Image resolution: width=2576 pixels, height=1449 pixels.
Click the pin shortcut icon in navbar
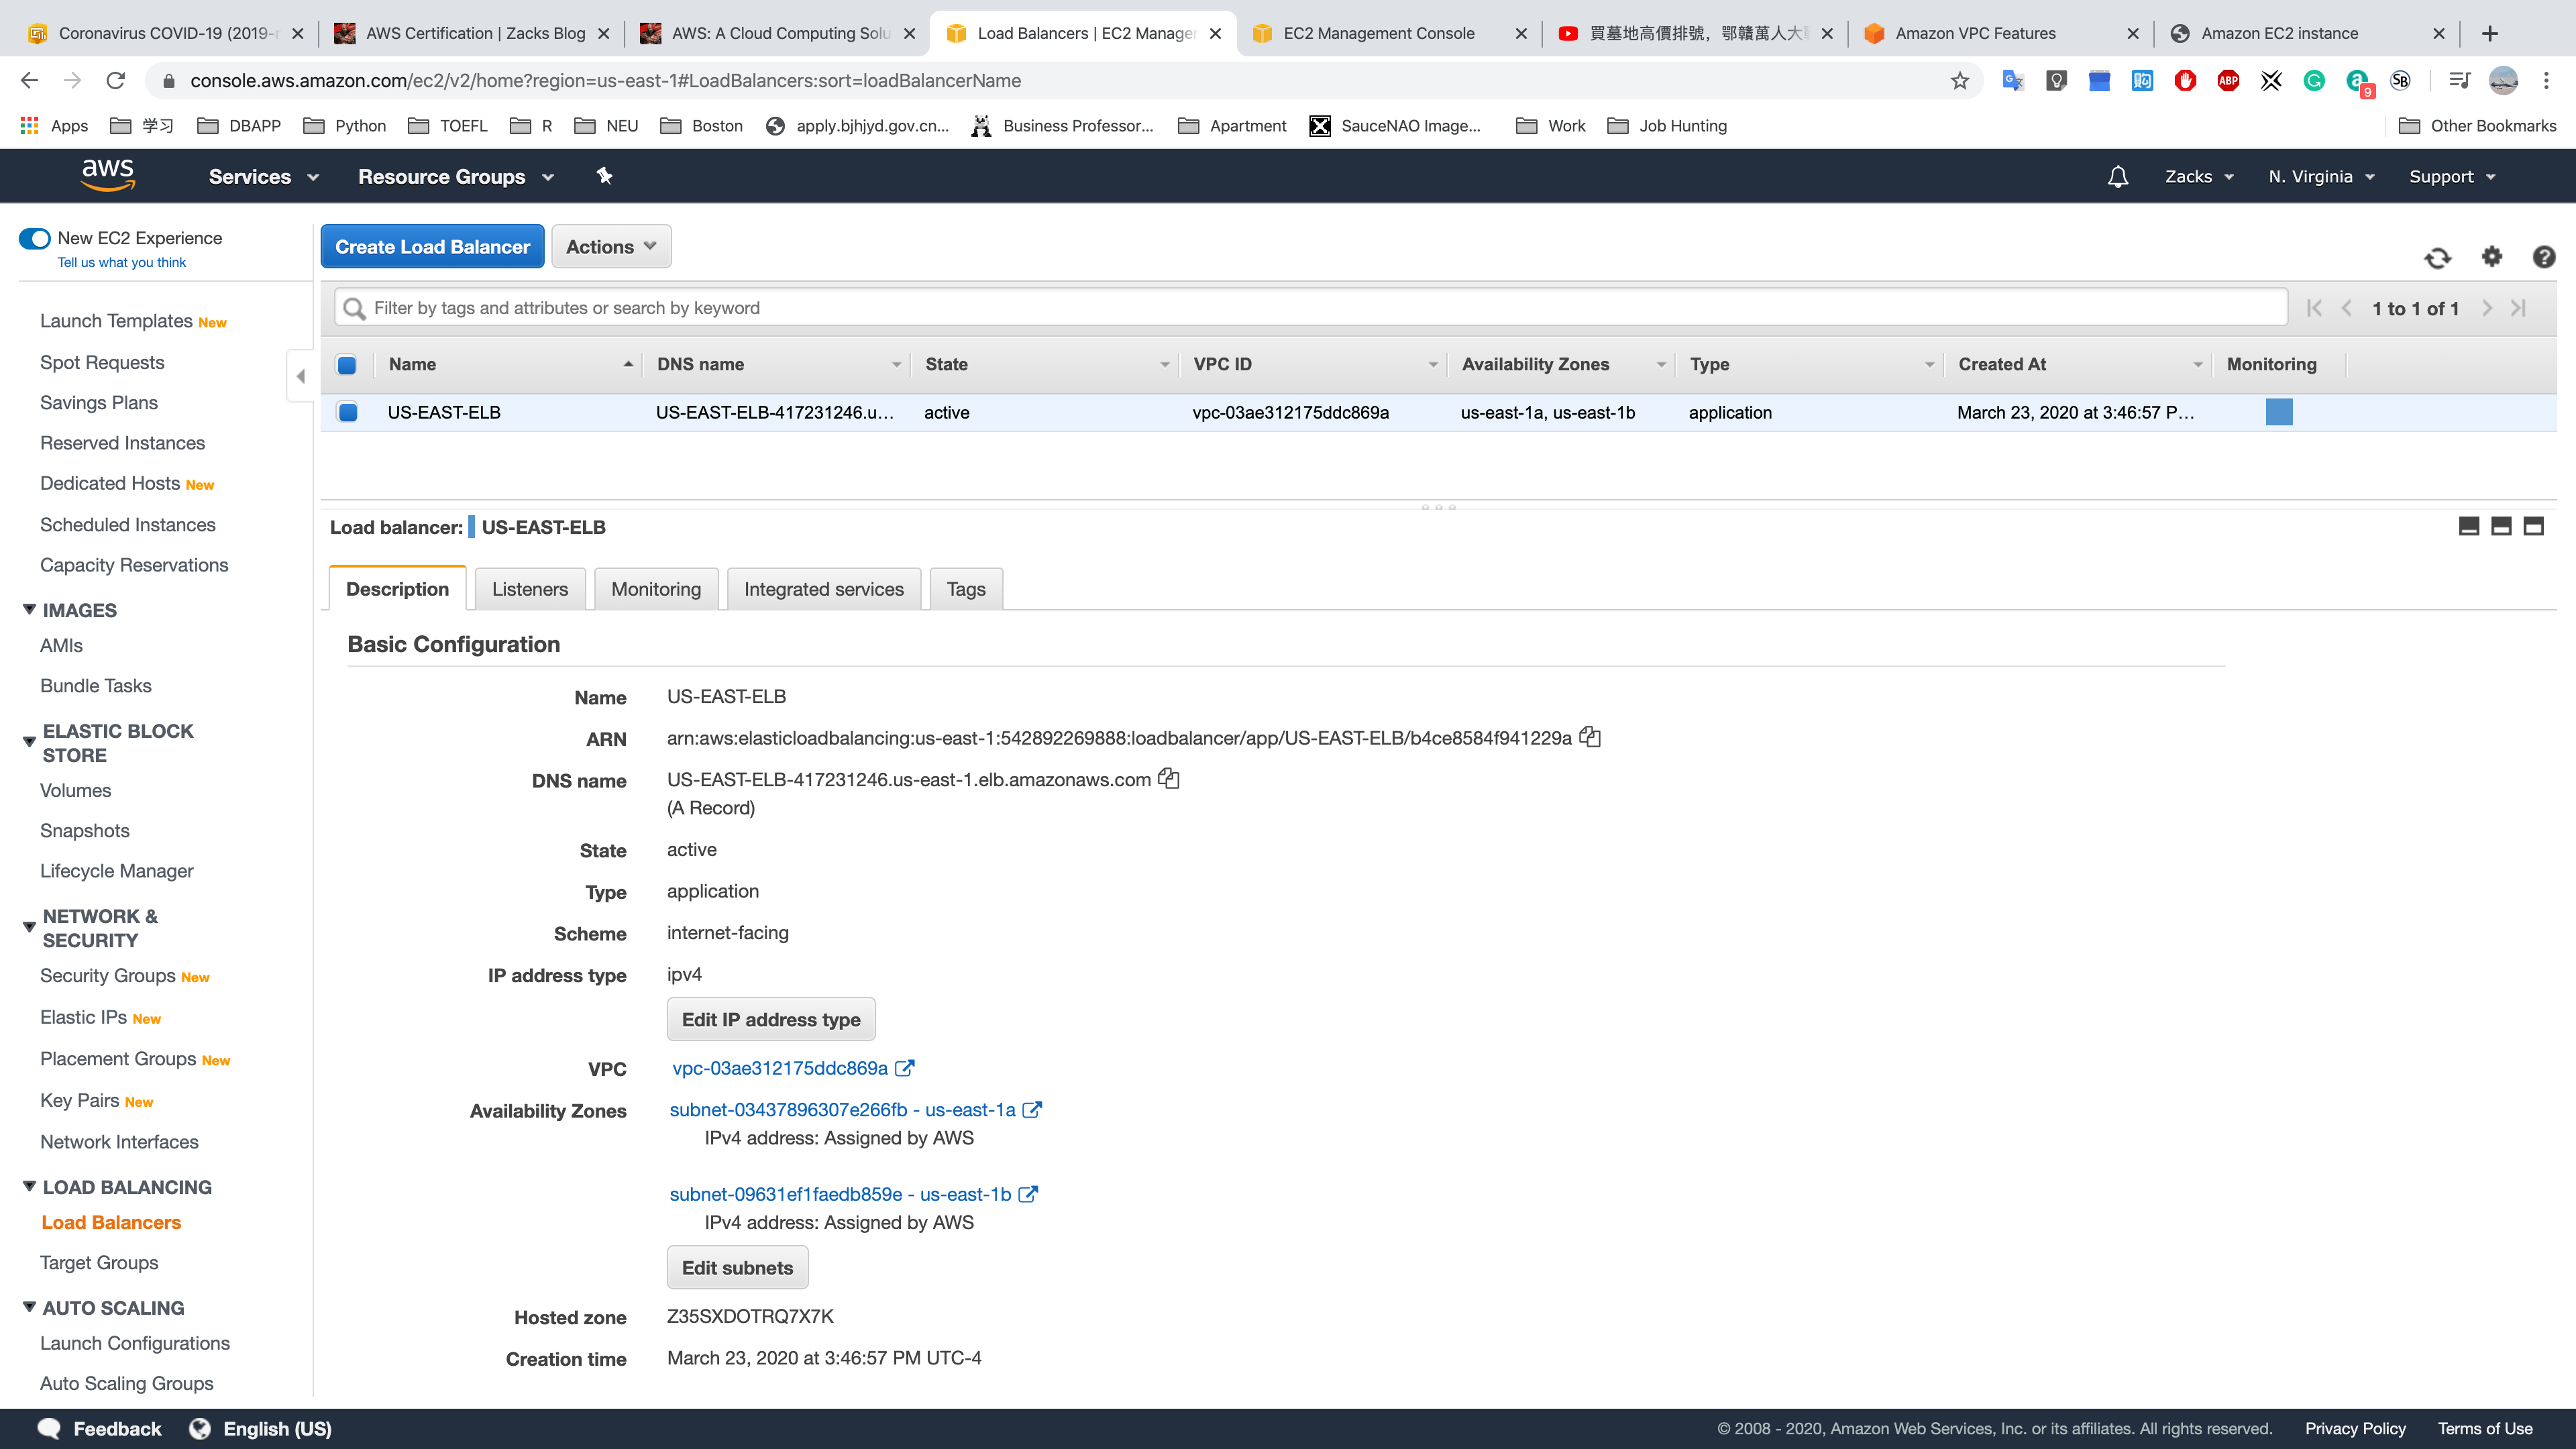click(604, 176)
